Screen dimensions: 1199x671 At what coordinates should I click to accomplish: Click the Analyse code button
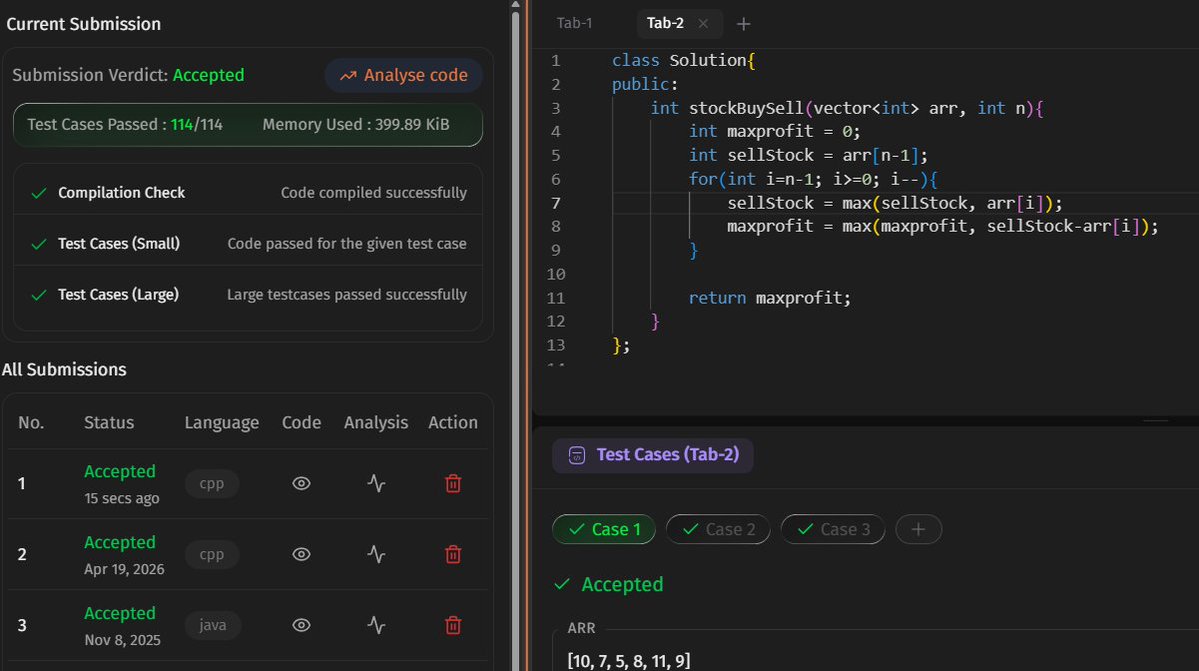(x=404, y=75)
